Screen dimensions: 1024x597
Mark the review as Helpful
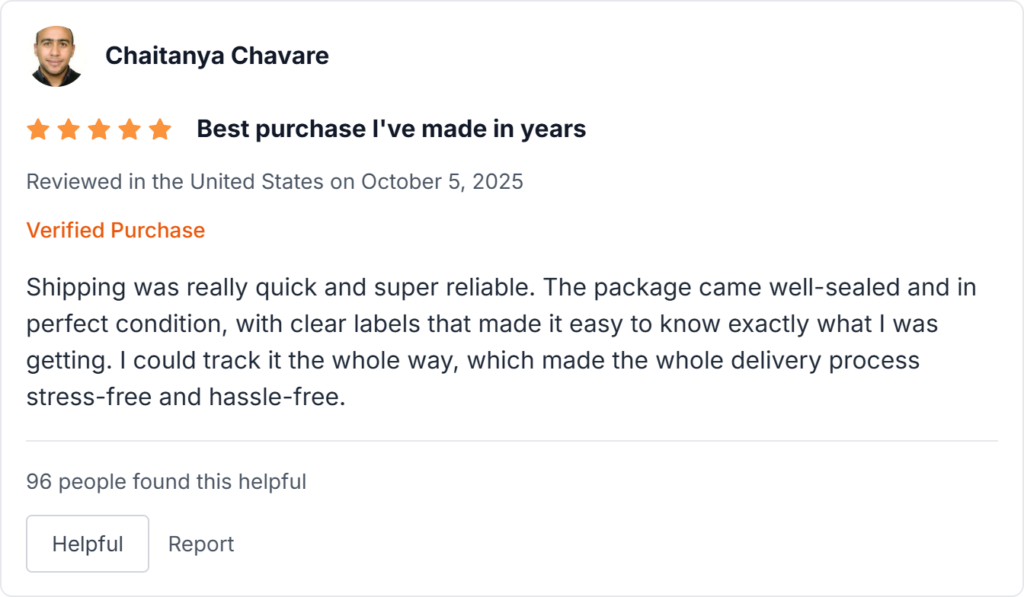pyautogui.click(x=87, y=544)
